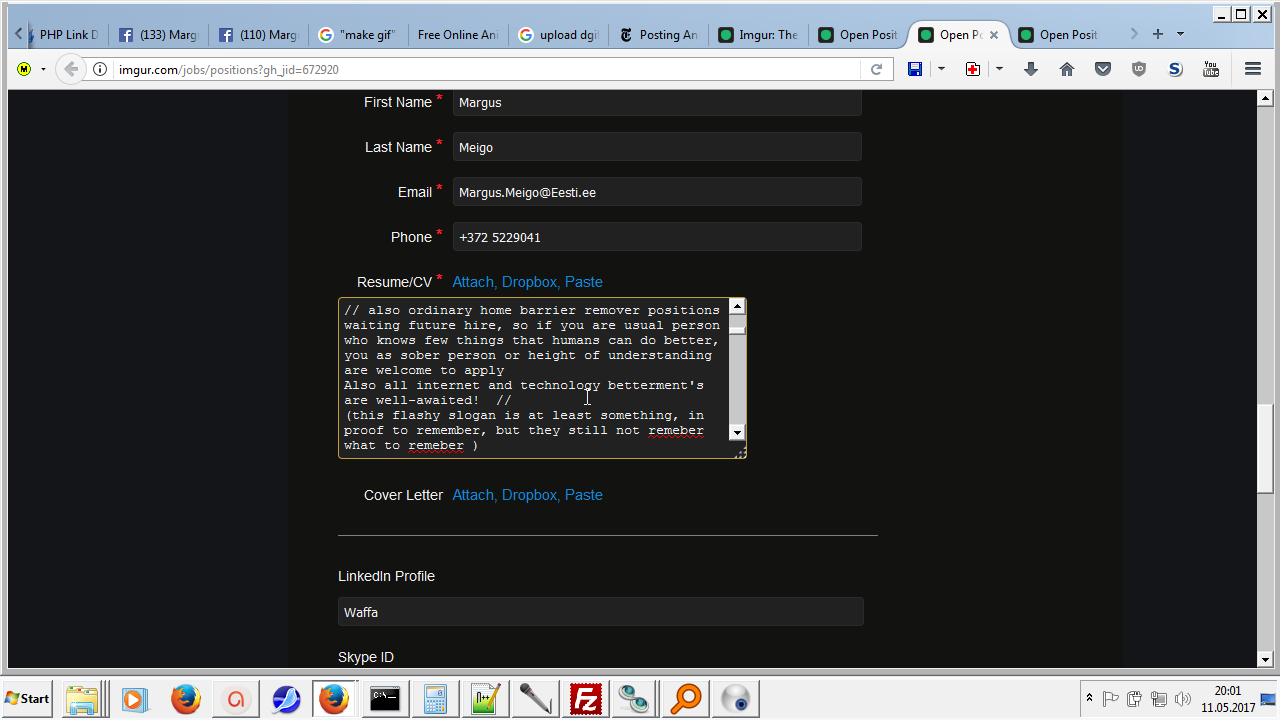Click the Email input field
Screen dimensions: 1280x720
tap(657, 192)
